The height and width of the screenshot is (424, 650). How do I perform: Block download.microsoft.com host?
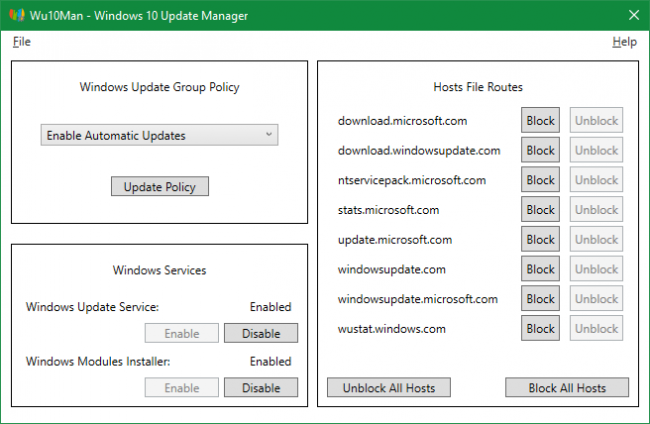[x=540, y=121]
